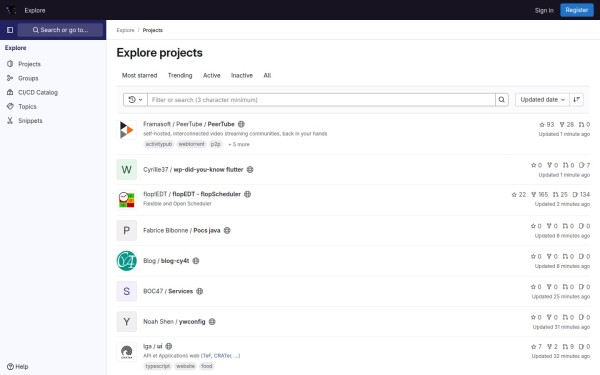Click lga / ui merge requests count 9

568,347
